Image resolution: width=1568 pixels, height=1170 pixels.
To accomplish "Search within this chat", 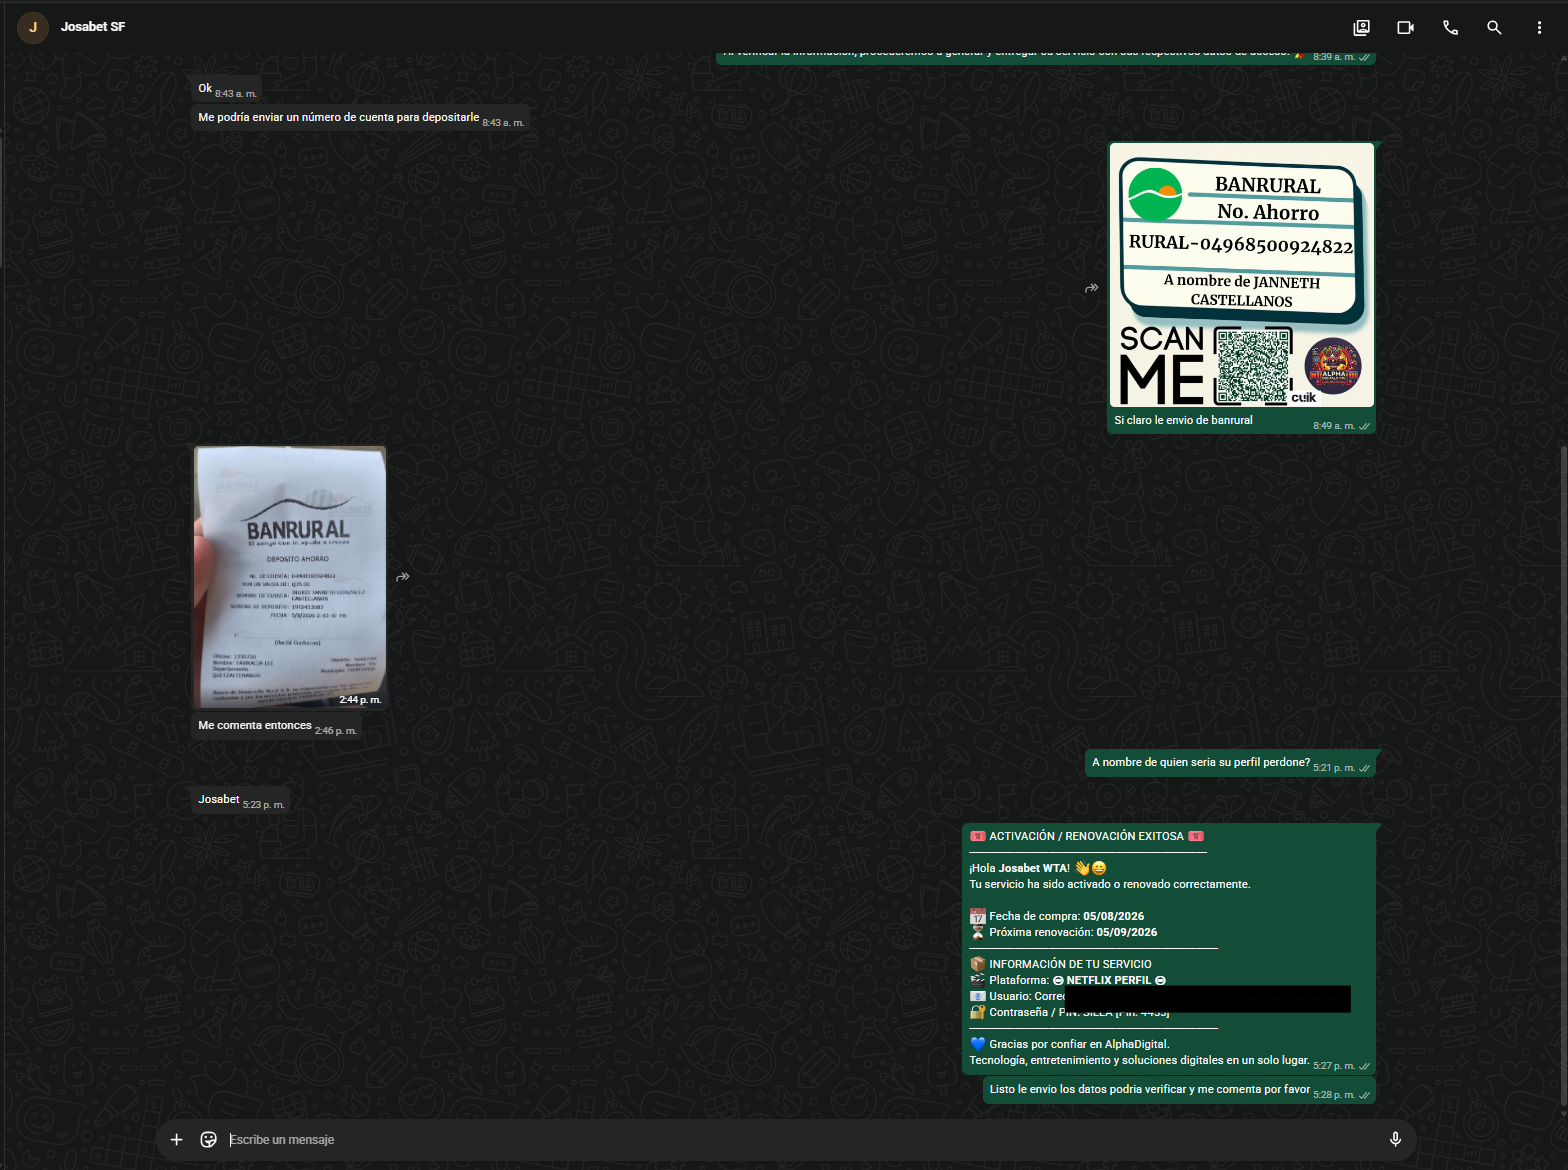I will pos(1494,28).
